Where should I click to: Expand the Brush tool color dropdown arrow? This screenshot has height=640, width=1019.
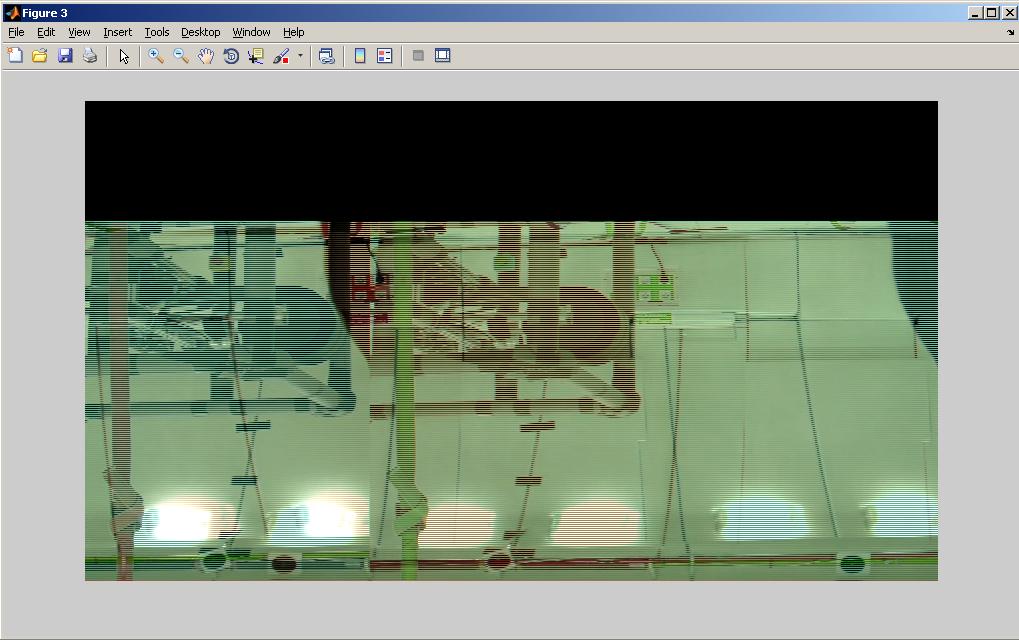point(300,56)
